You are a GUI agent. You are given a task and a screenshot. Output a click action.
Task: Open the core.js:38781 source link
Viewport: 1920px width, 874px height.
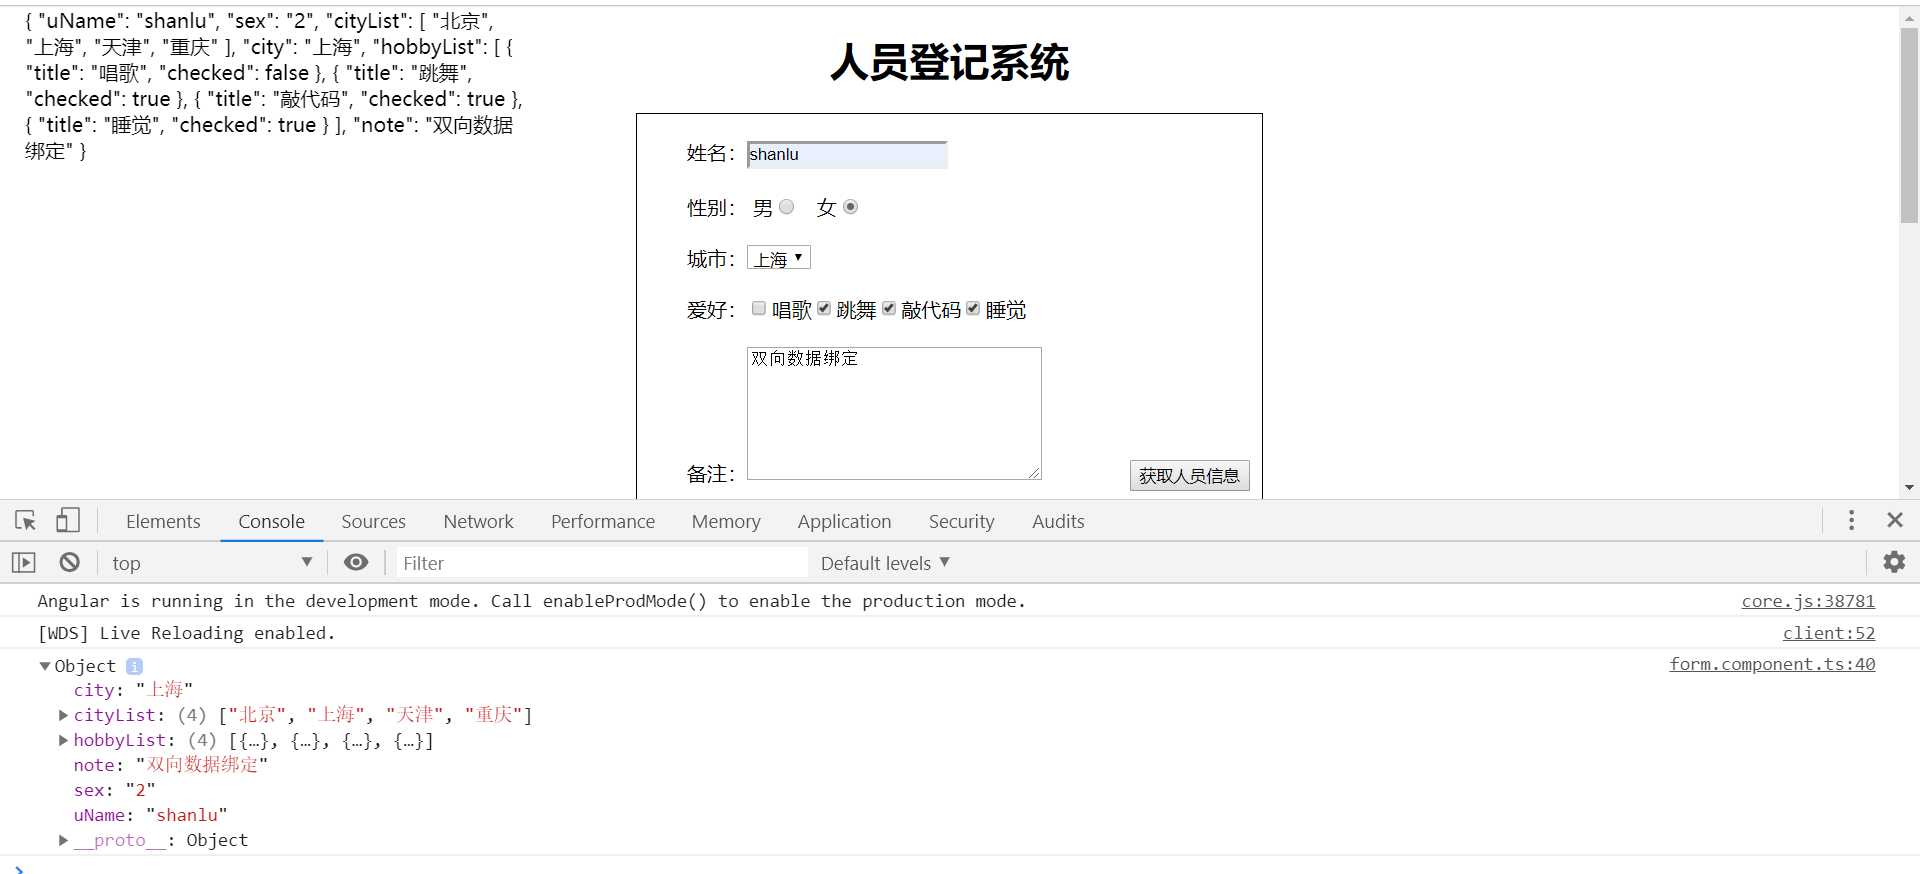tap(1808, 601)
